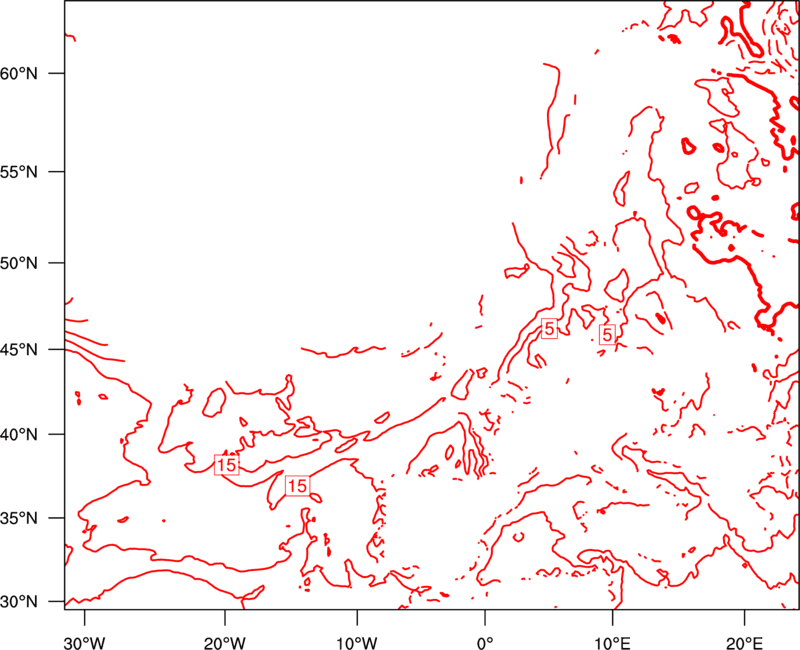Pick the 0° longitude axis label

tap(485, 643)
